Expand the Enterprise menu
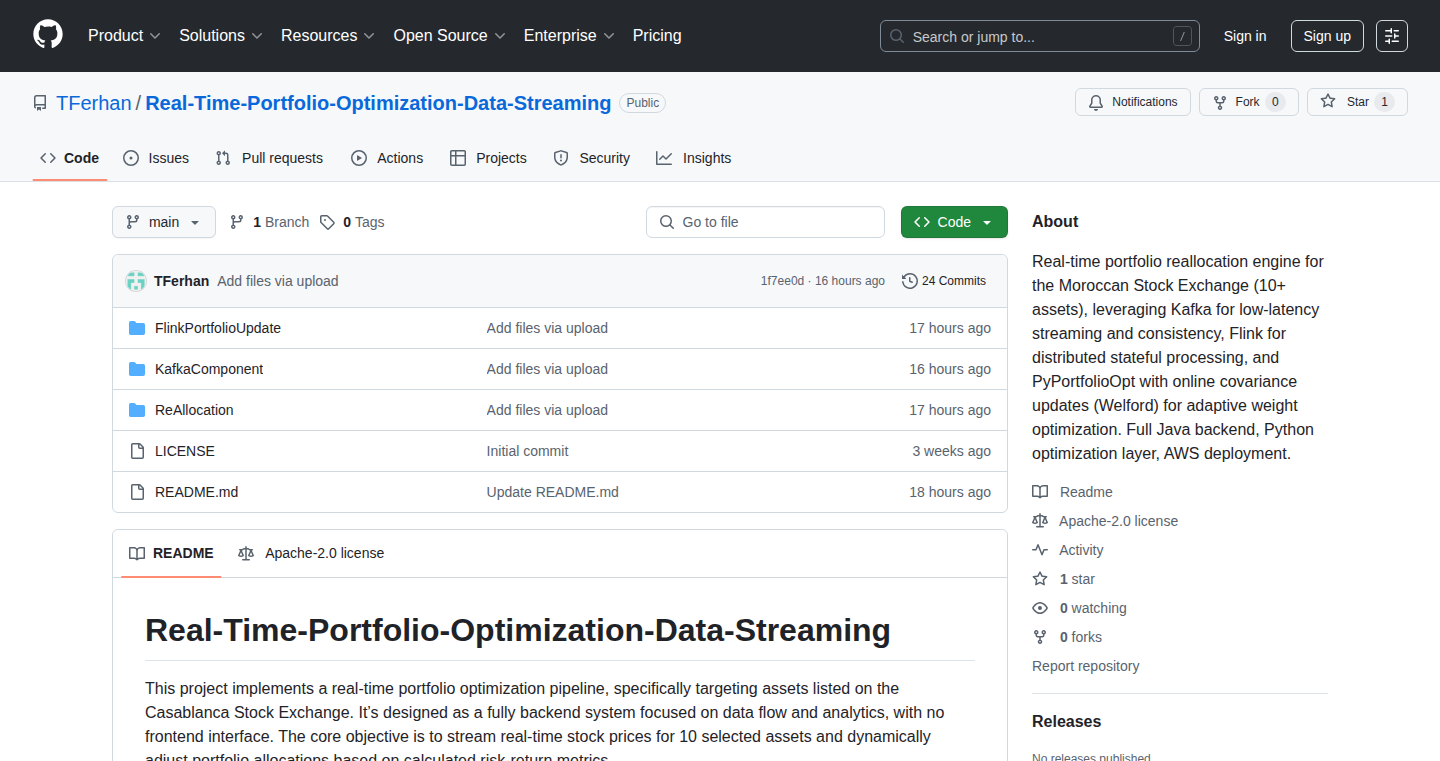This screenshot has width=1440, height=761. (x=570, y=36)
